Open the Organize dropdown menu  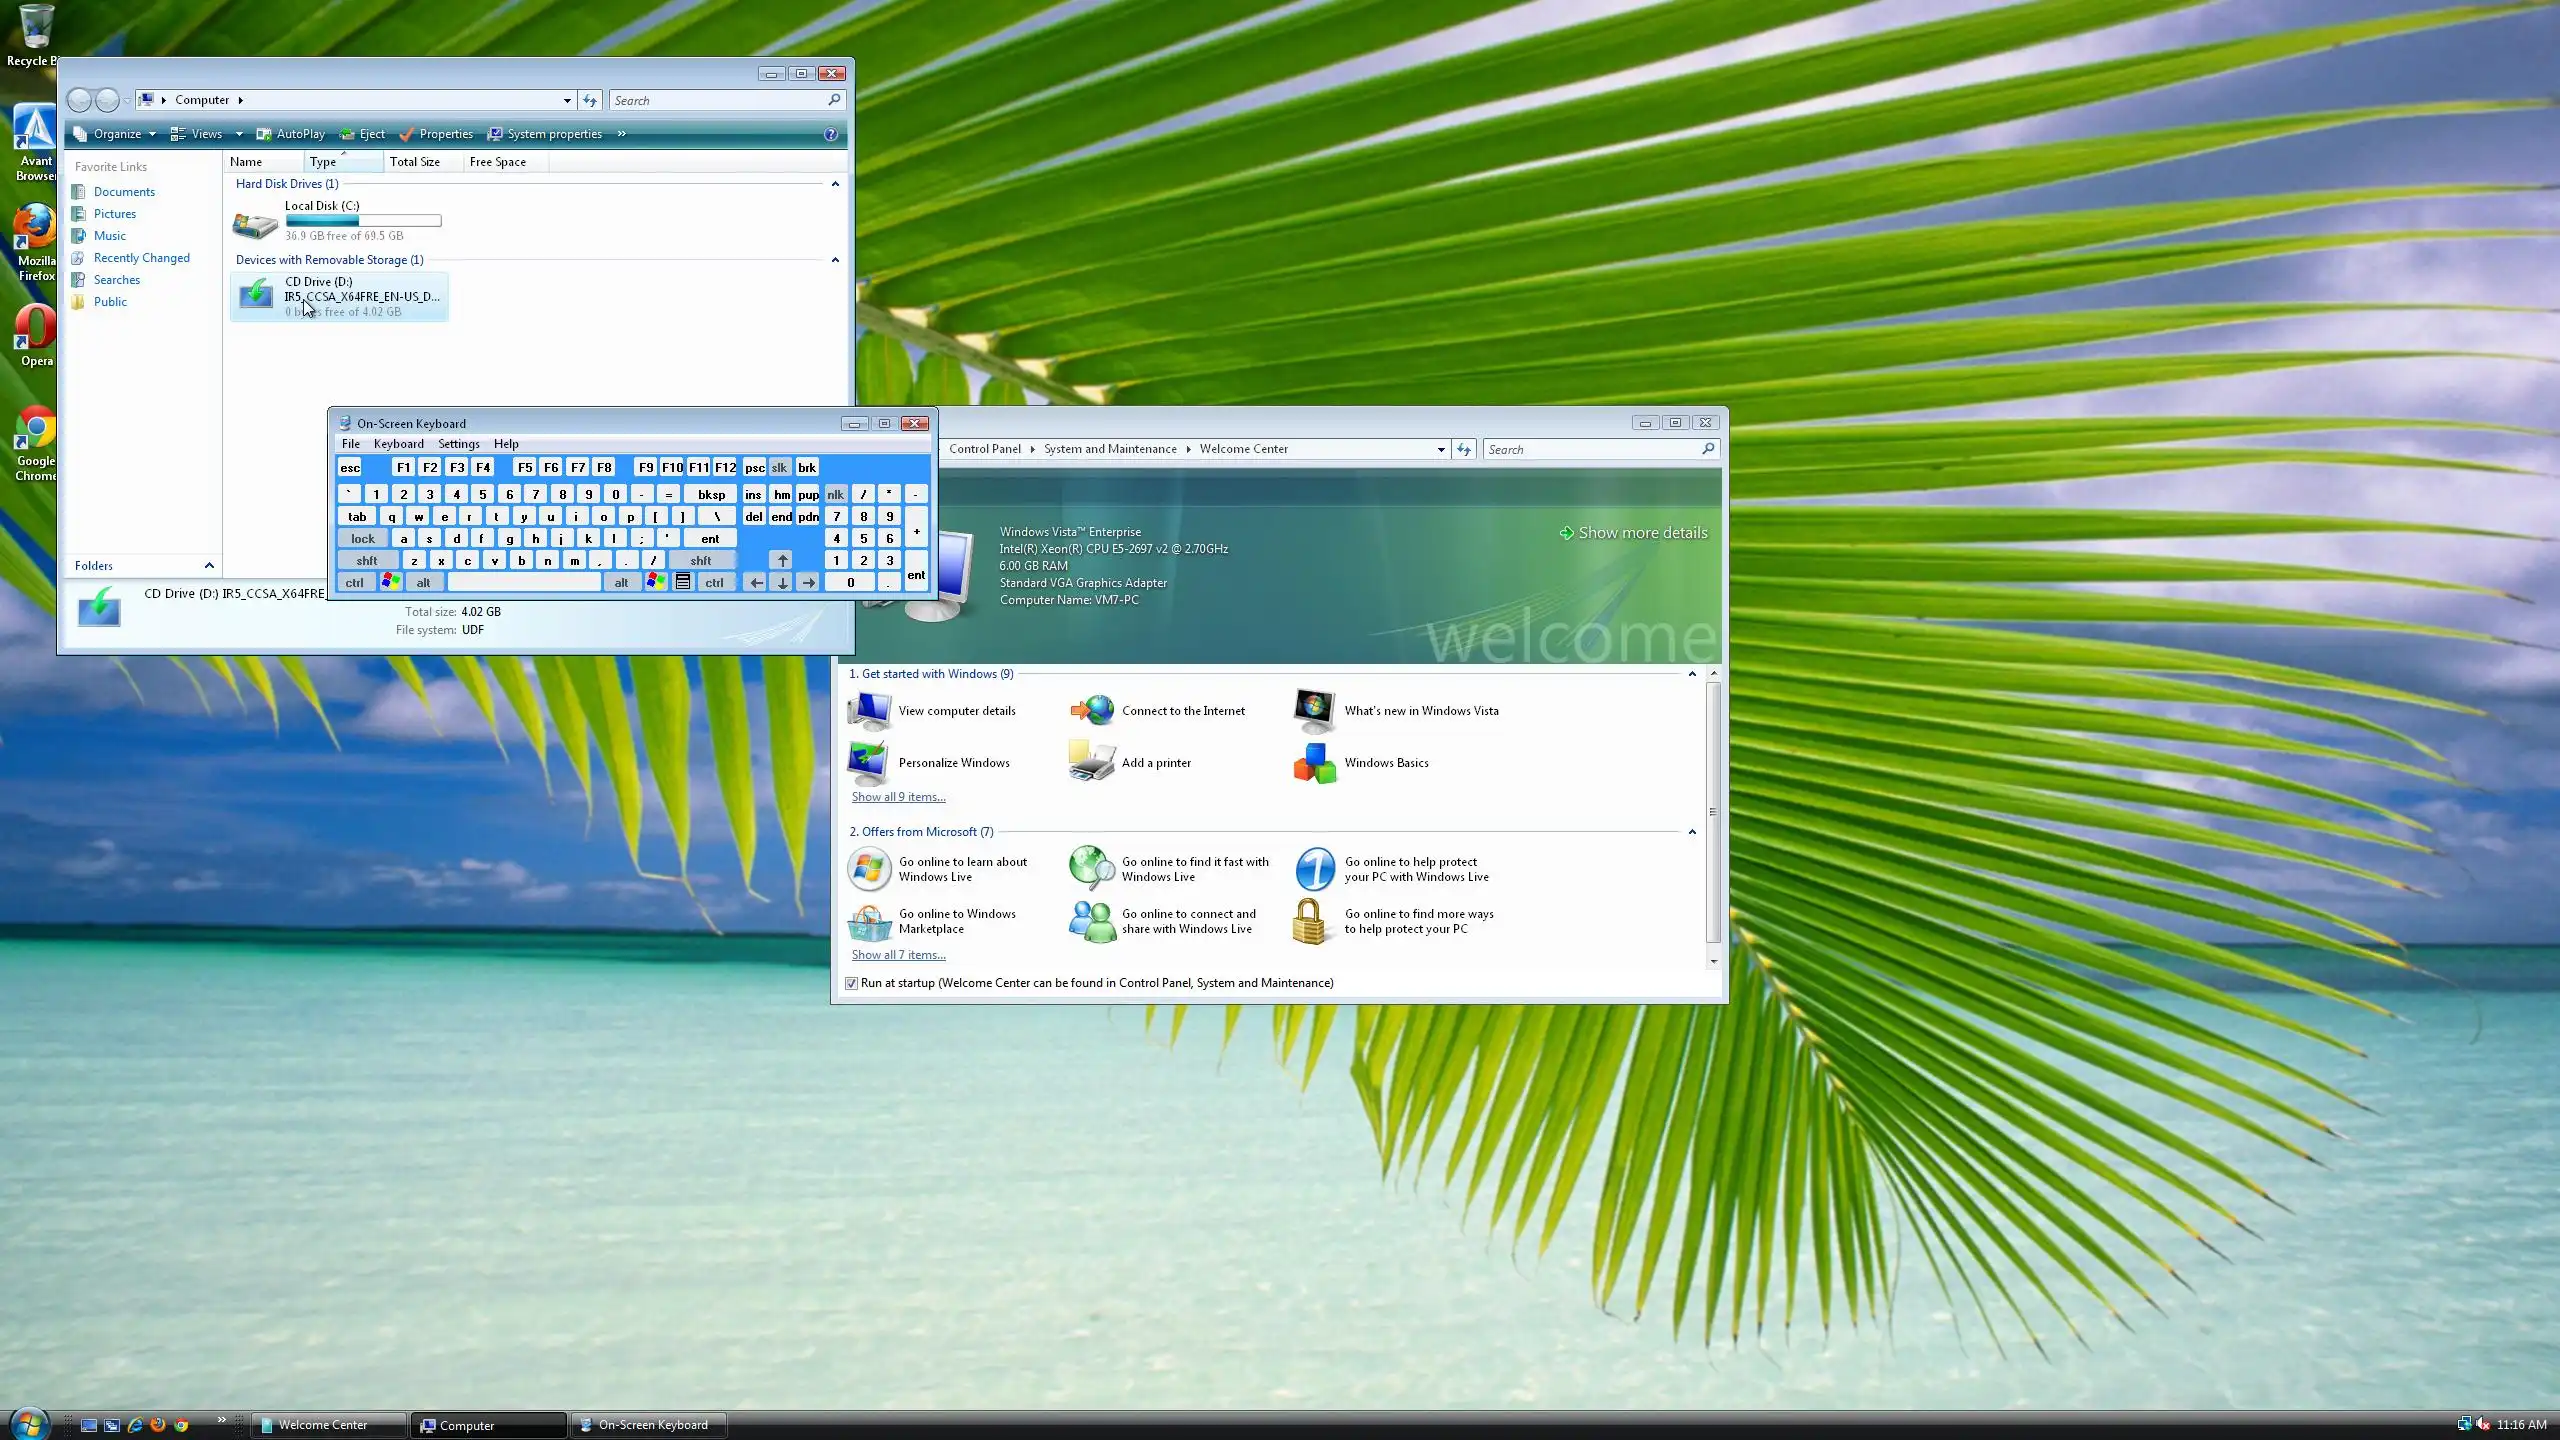pos(116,134)
